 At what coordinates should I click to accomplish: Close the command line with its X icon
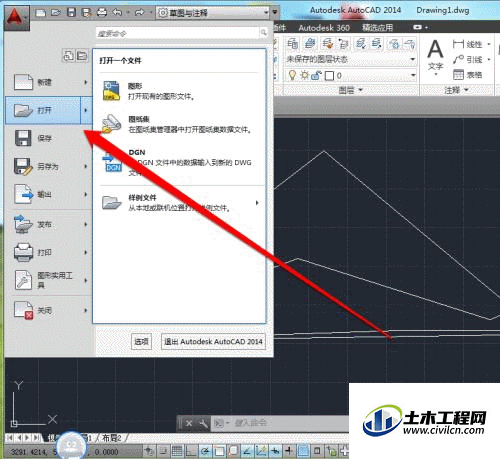tap(189, 423)
